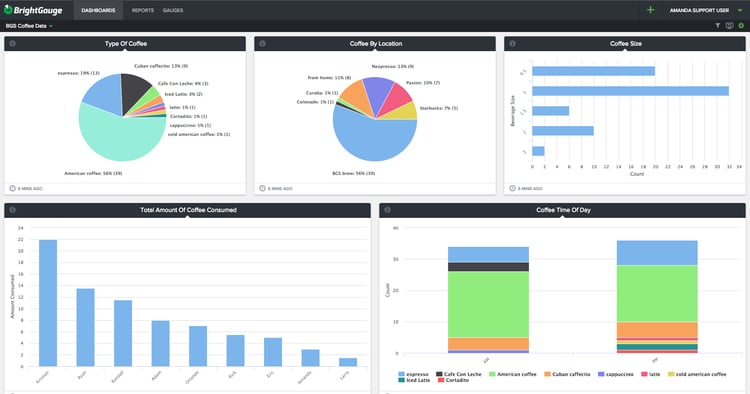Click the Coffee Size gauge title
The height and width of the screenshot is (394, 750).
click(626, 44)
